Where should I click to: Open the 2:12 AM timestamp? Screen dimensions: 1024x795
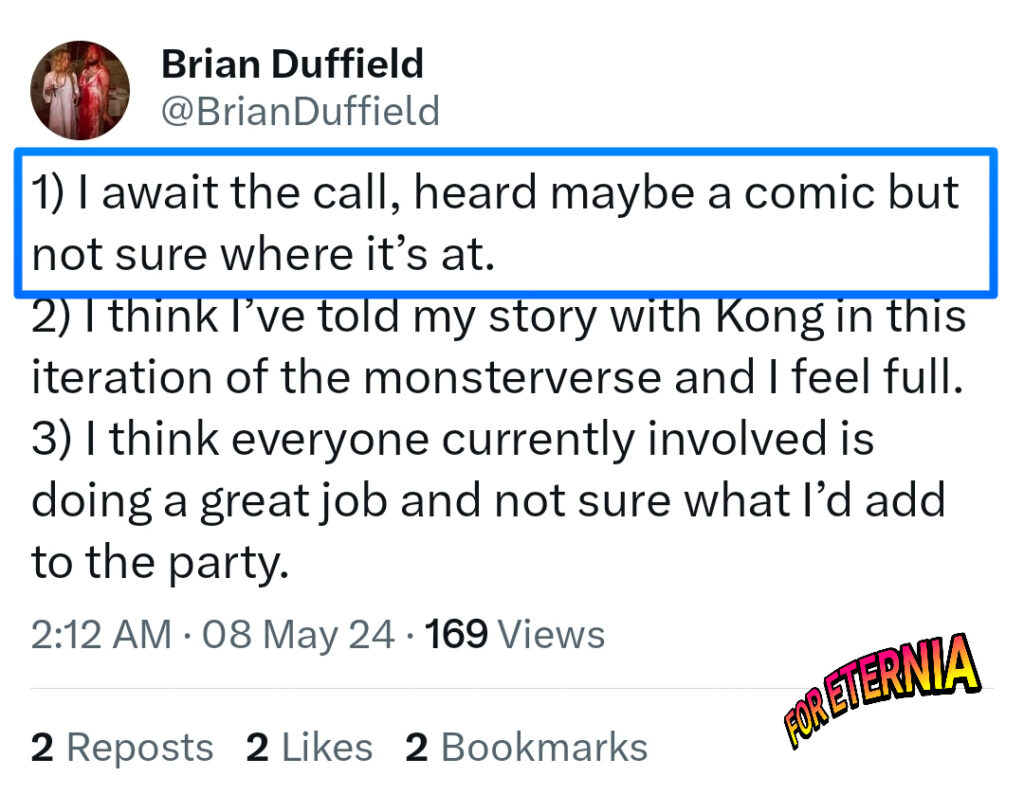click(100, 635)
